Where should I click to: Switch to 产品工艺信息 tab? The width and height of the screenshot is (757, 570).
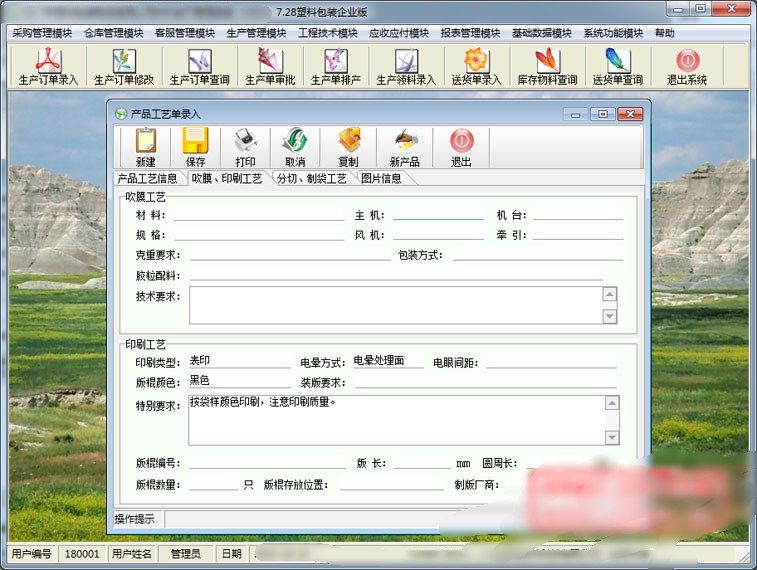point(148,179)
